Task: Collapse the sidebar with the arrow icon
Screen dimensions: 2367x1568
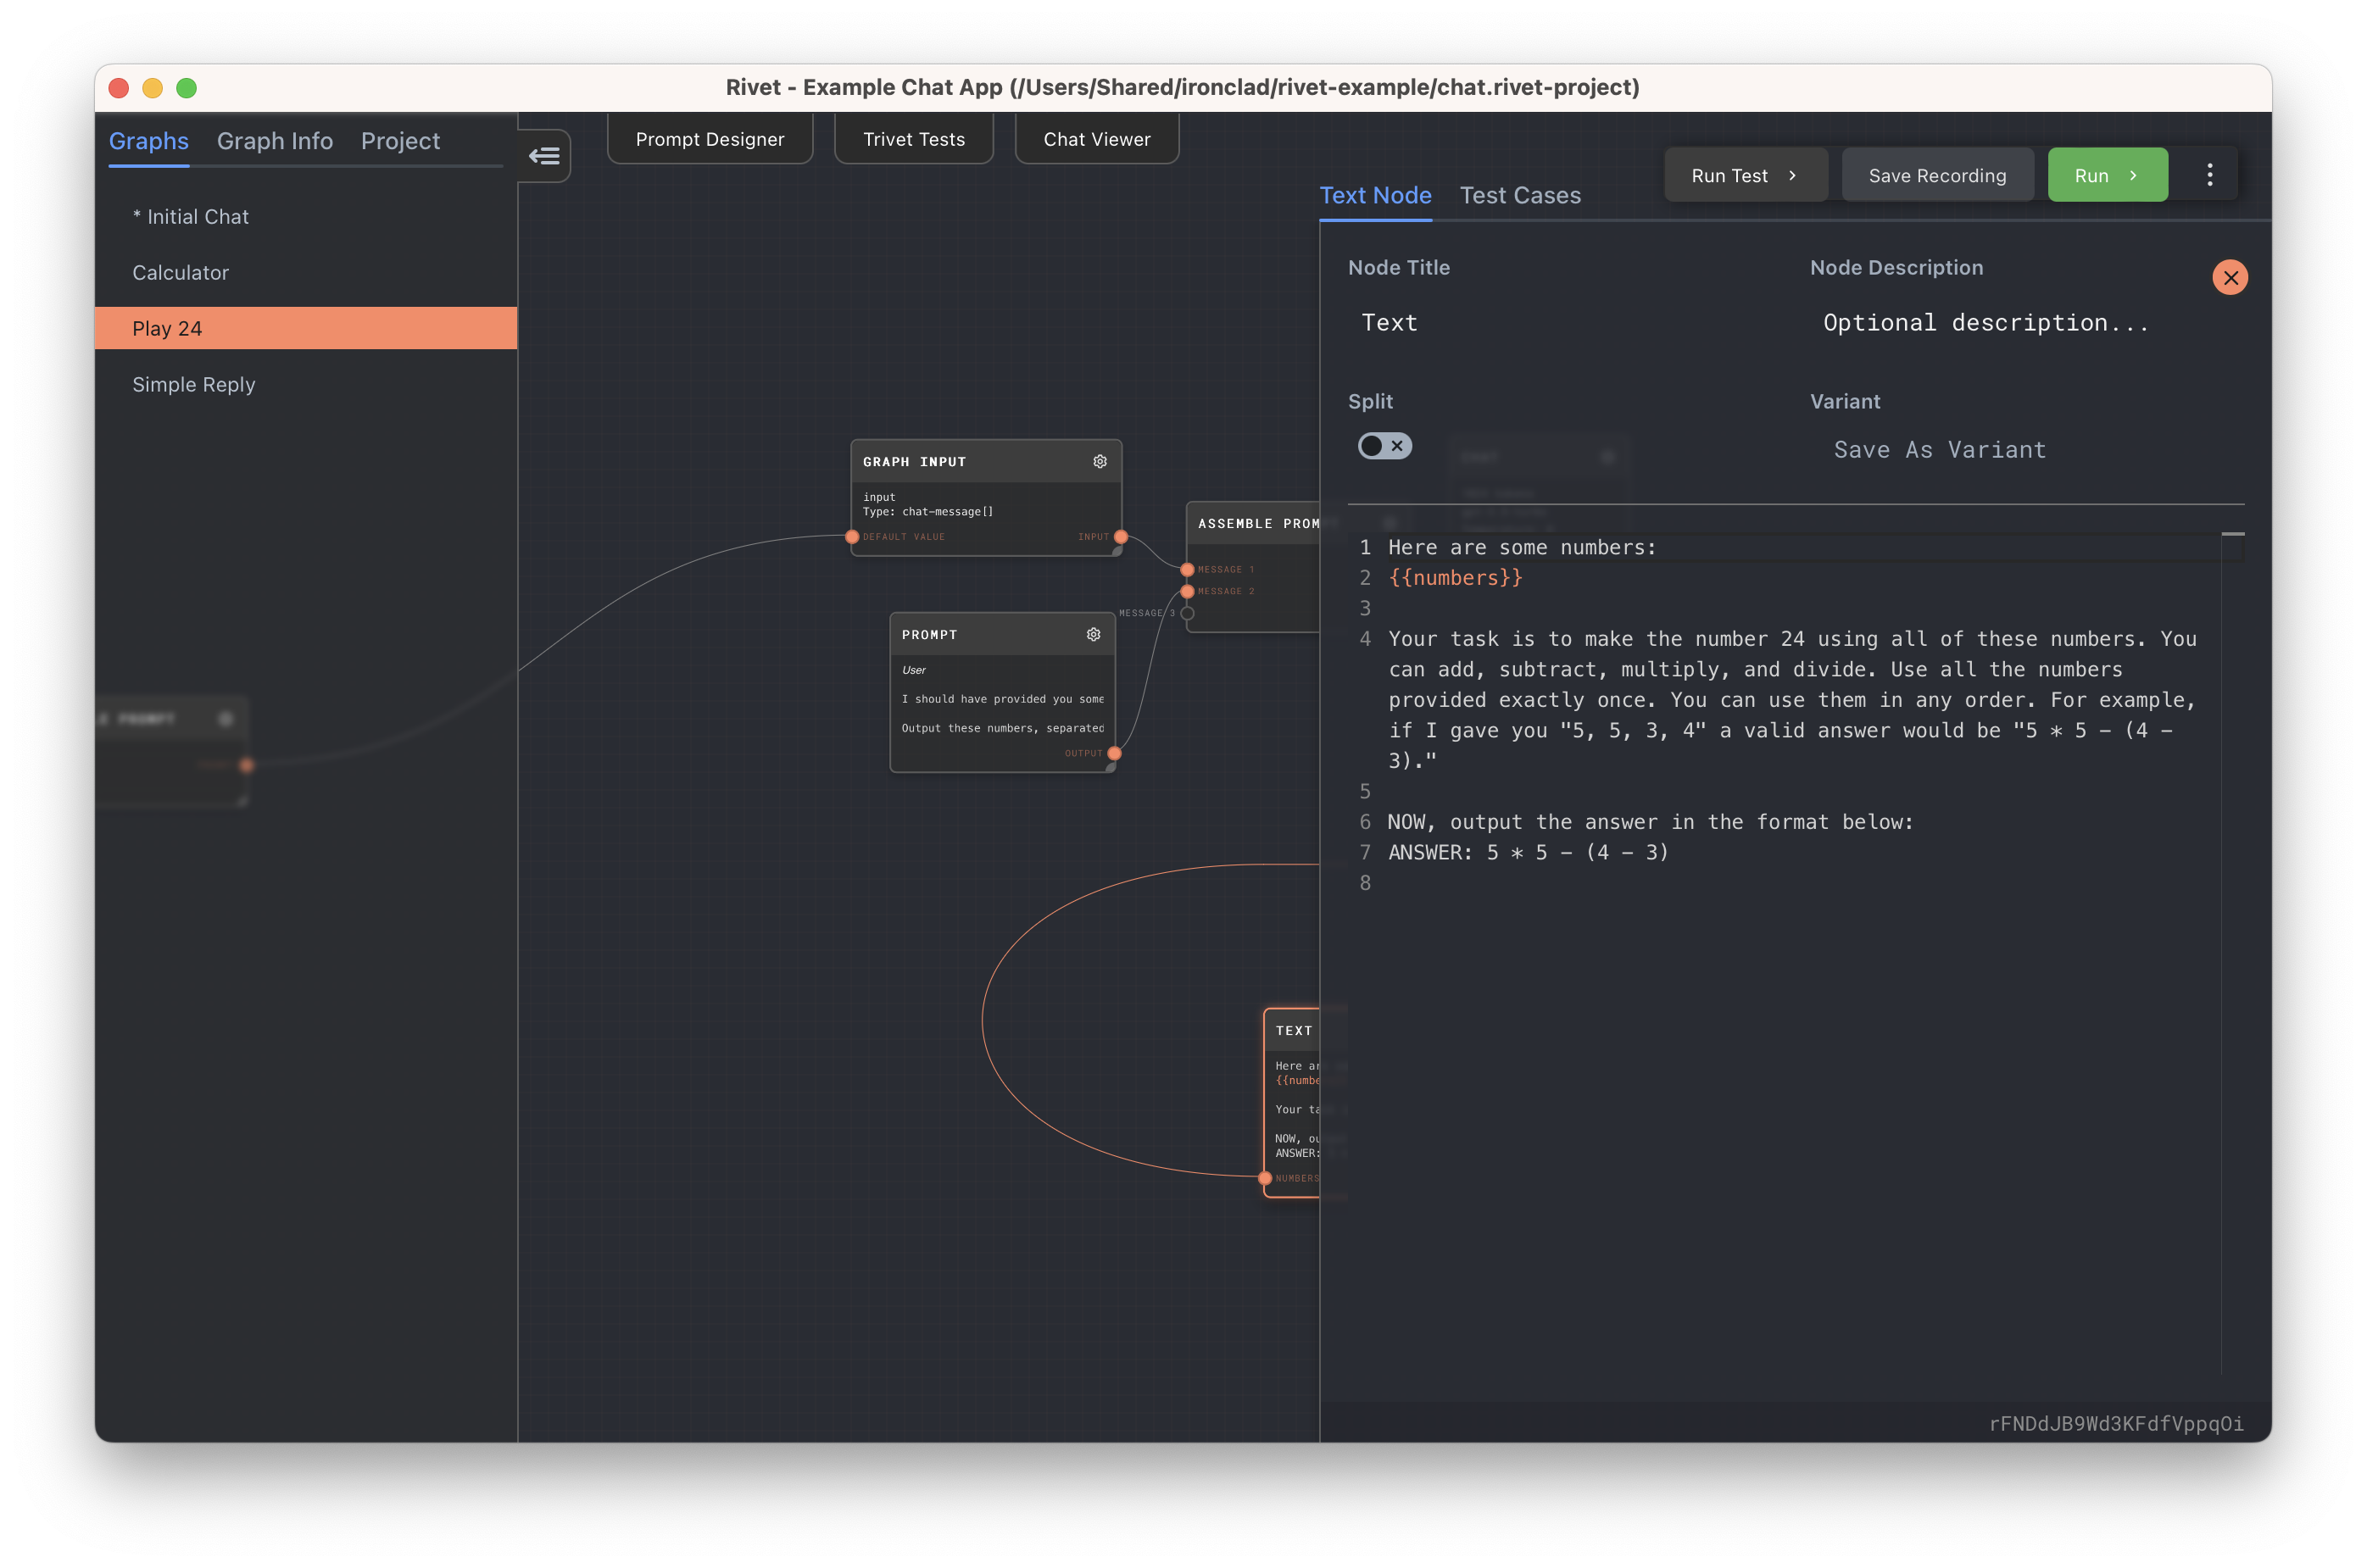Action: [x=544, y=156]
